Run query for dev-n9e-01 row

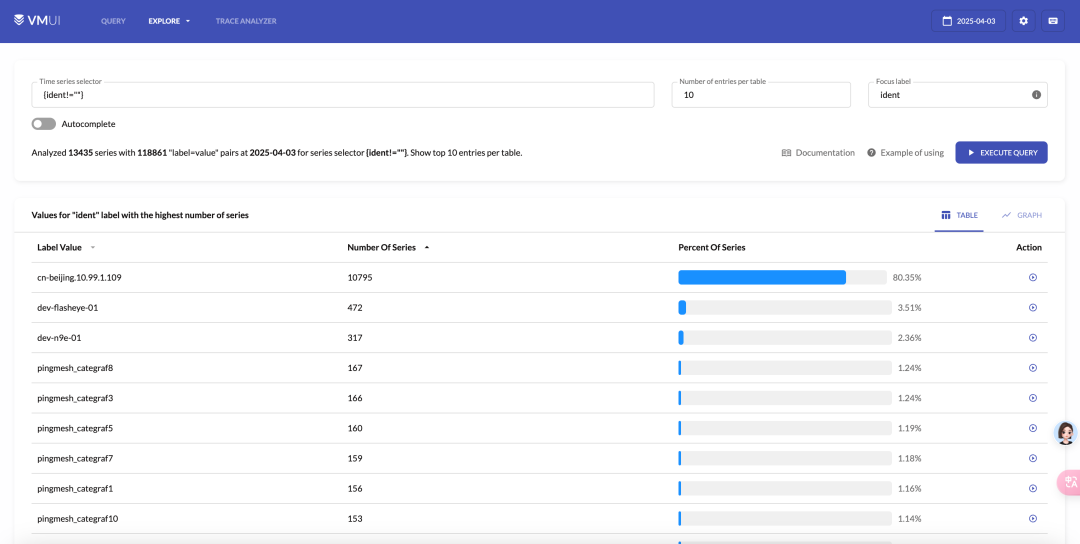[x=1032, y=338]
